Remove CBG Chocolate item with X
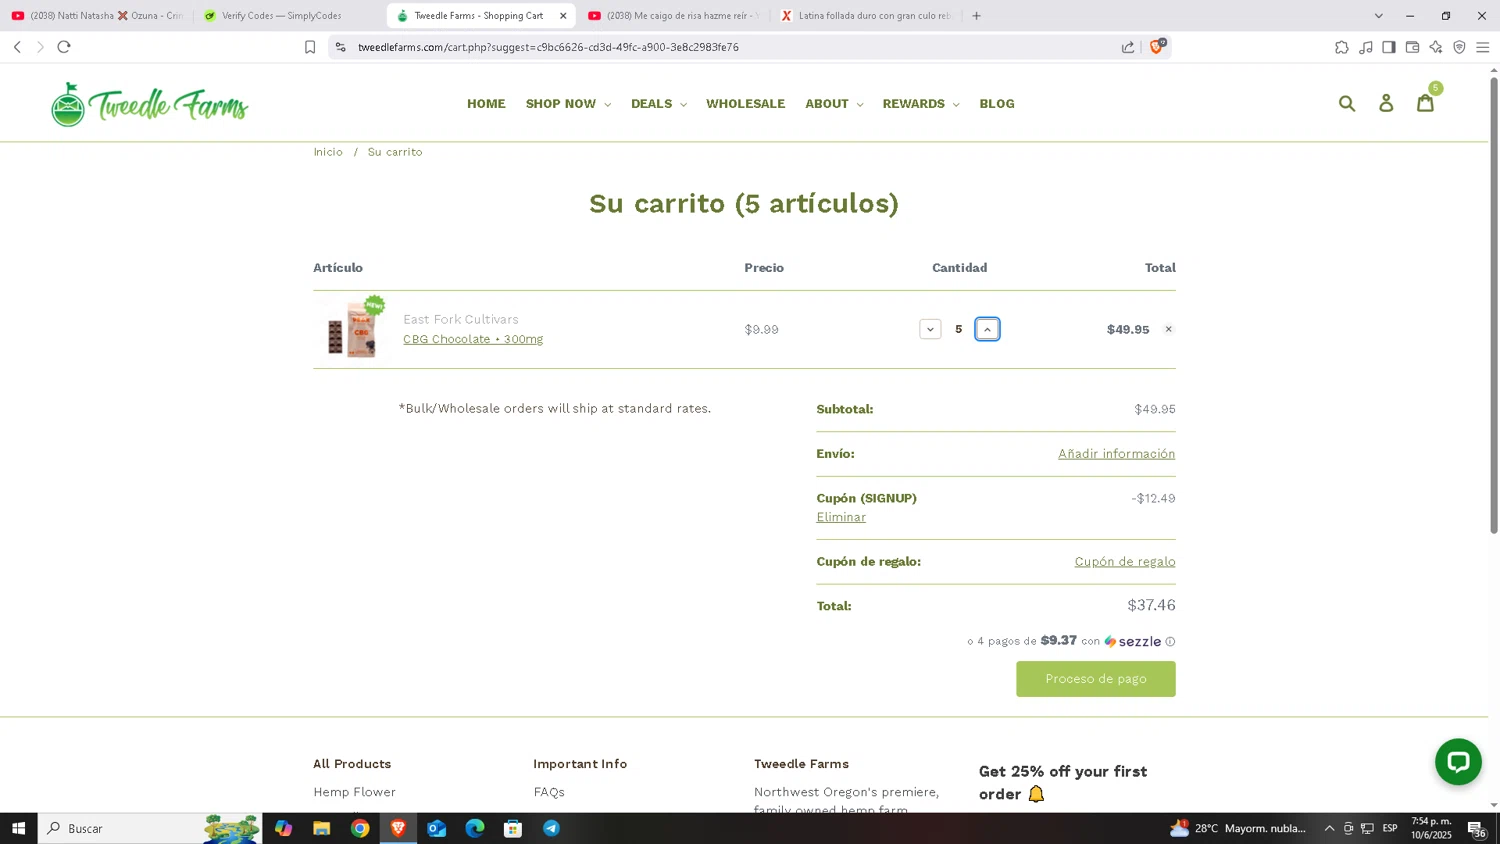 point(1168,329)
